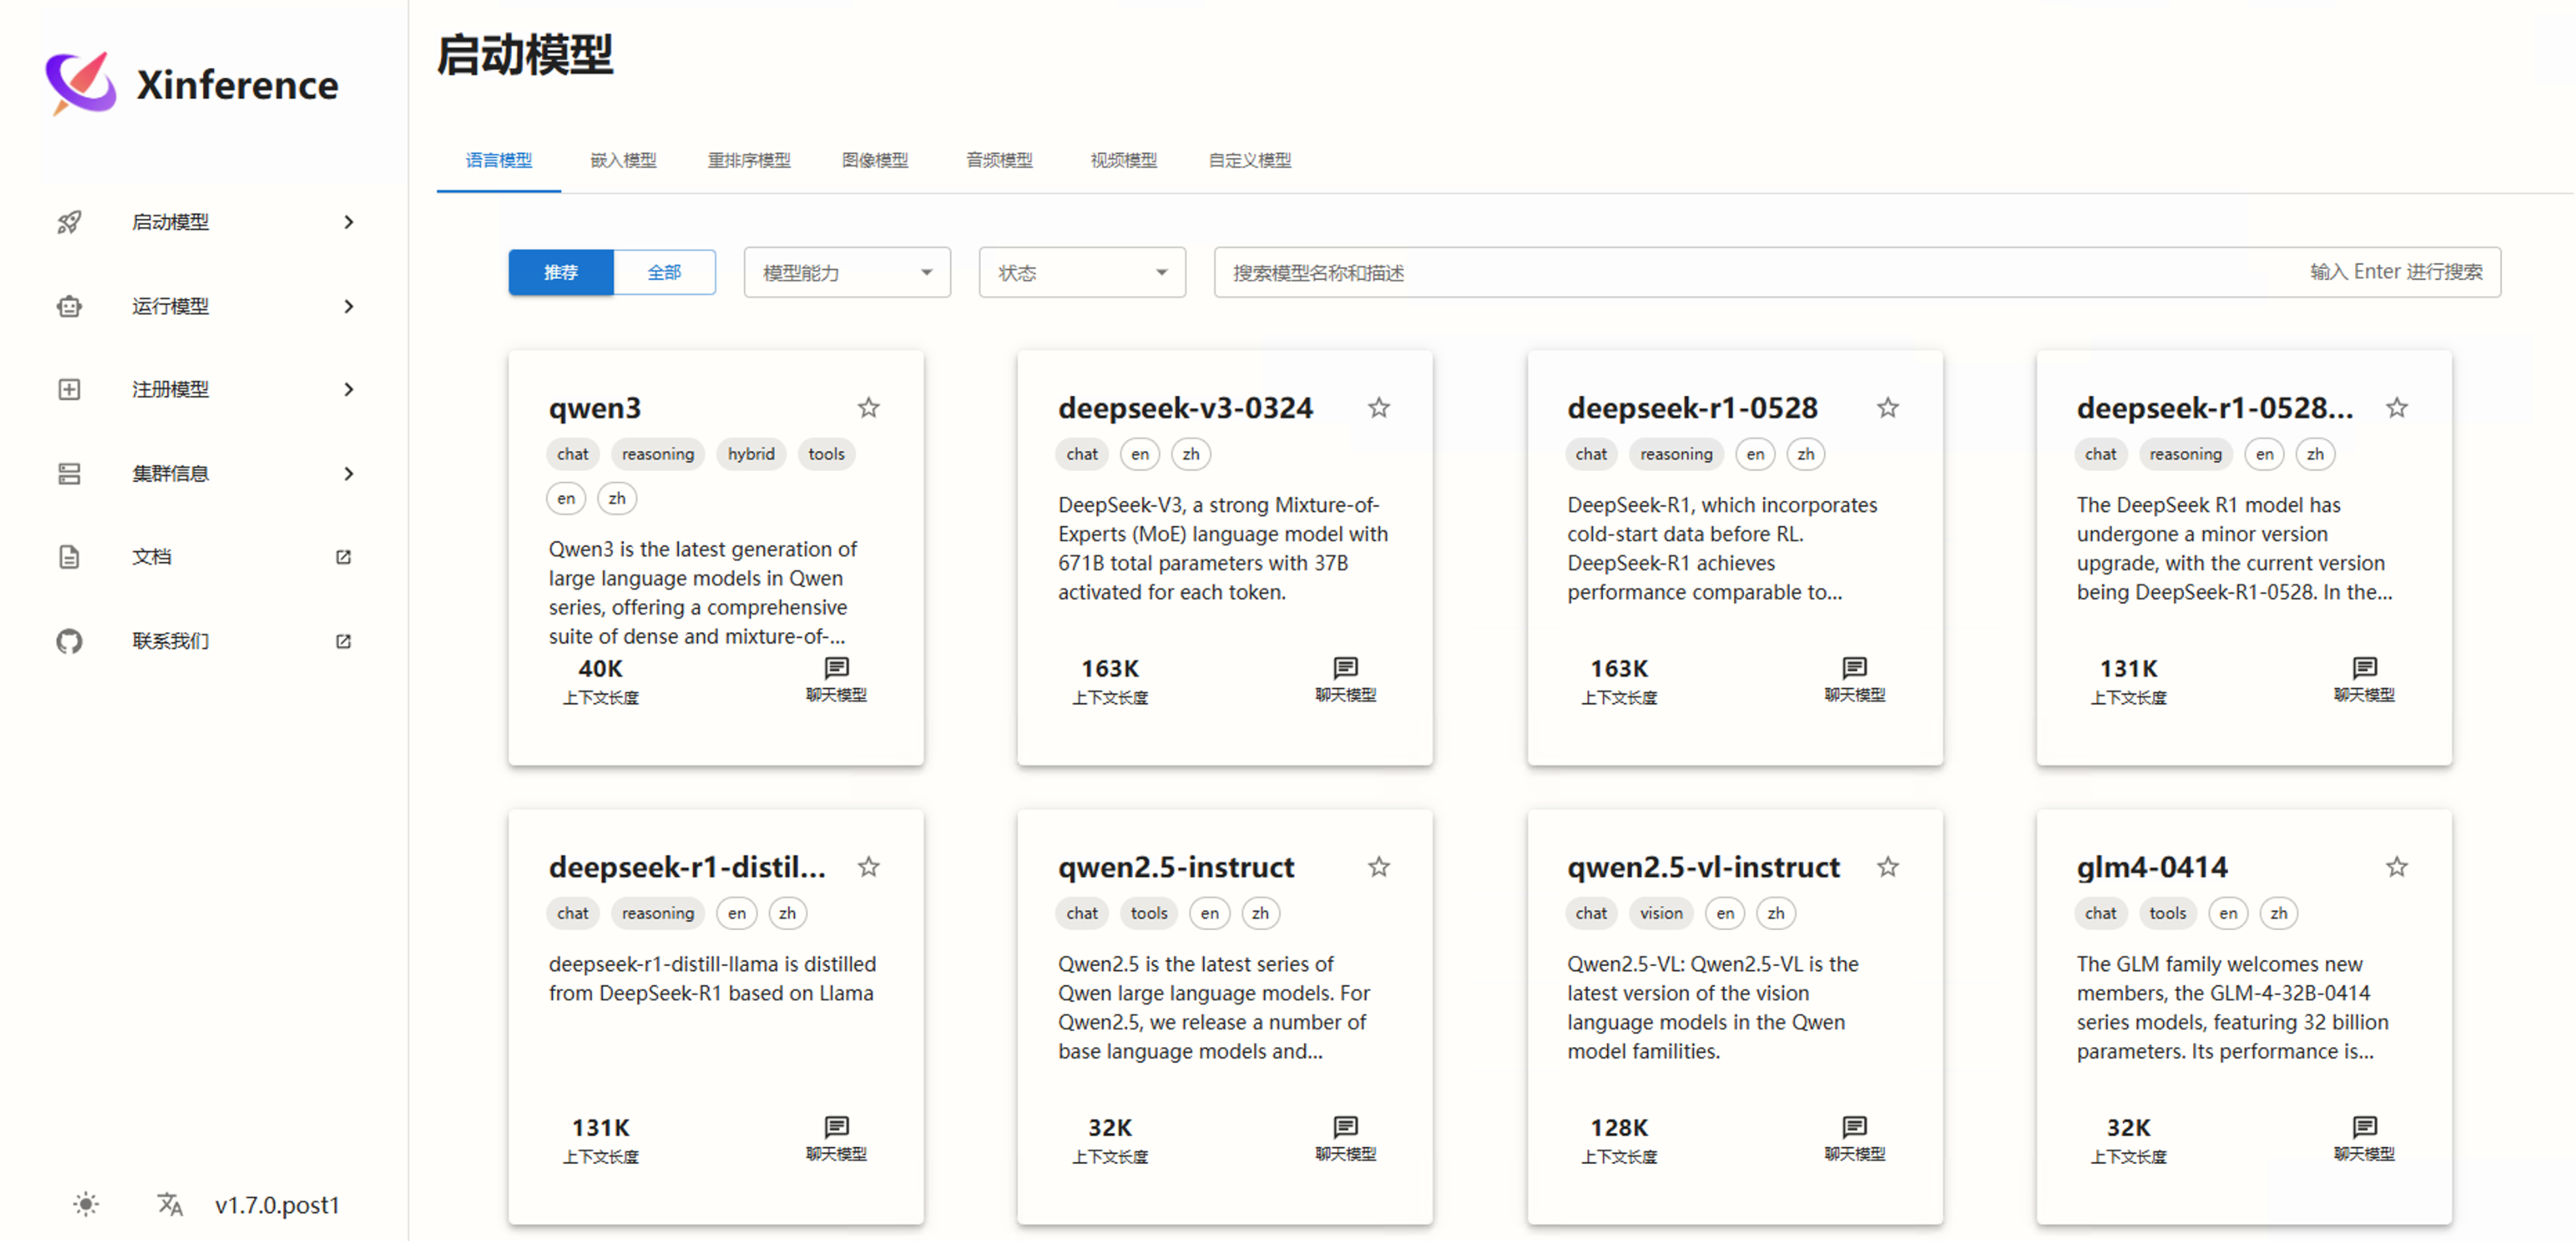Viewport: 2576px width, 1241px height.
Task: Click the 注册模型 register model icon
Action: click(69, 389)
